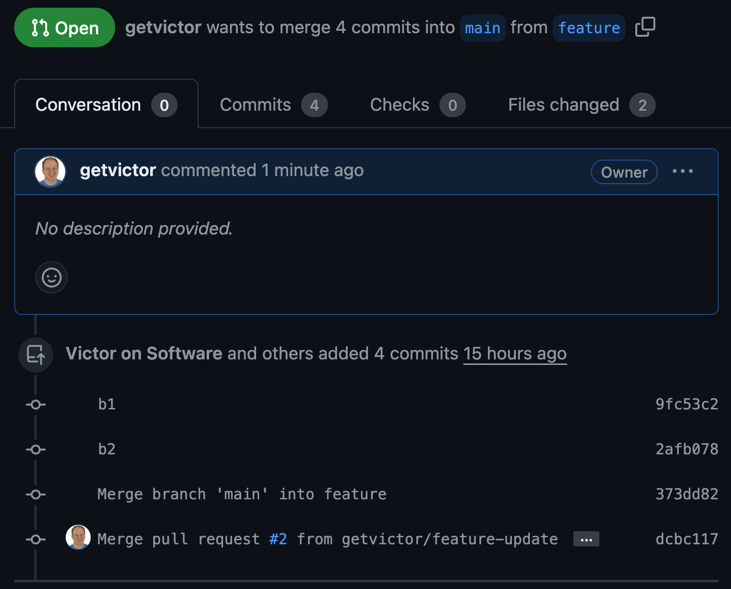Image resolution: width=731 pixels, height=589 pixels.
Task: Go to the Files changed tab
Action: point(580,104)
